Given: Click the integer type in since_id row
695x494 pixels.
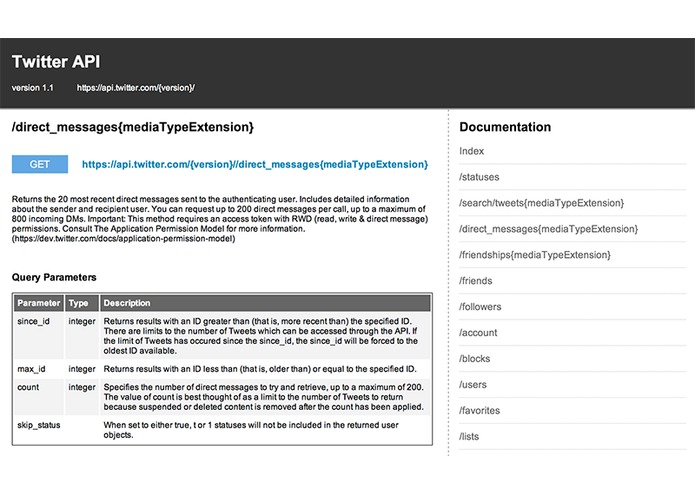Looking at the screenshot, I should pyautogui.click(x=82, y=321).
